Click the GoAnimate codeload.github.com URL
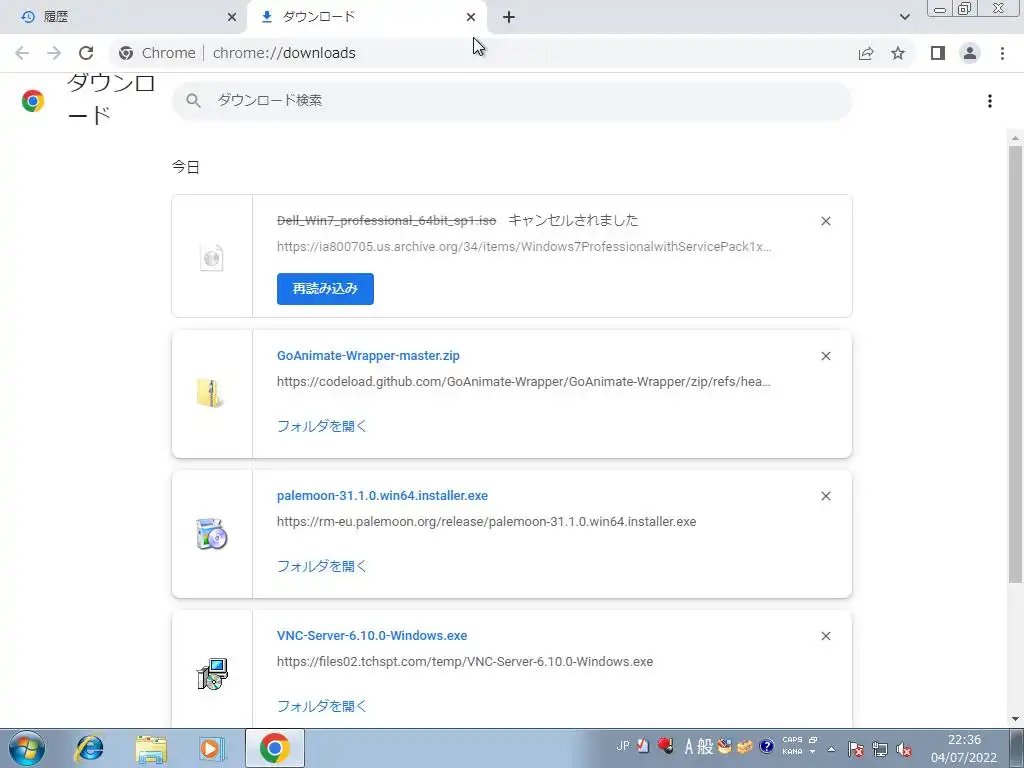The height and width of the screenshot is (768, 1024). 524,381
